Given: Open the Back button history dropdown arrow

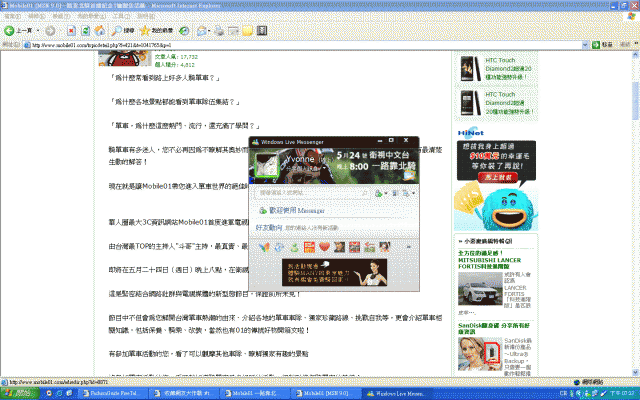Looking at the screenshot, I should (x=38, y=31).
